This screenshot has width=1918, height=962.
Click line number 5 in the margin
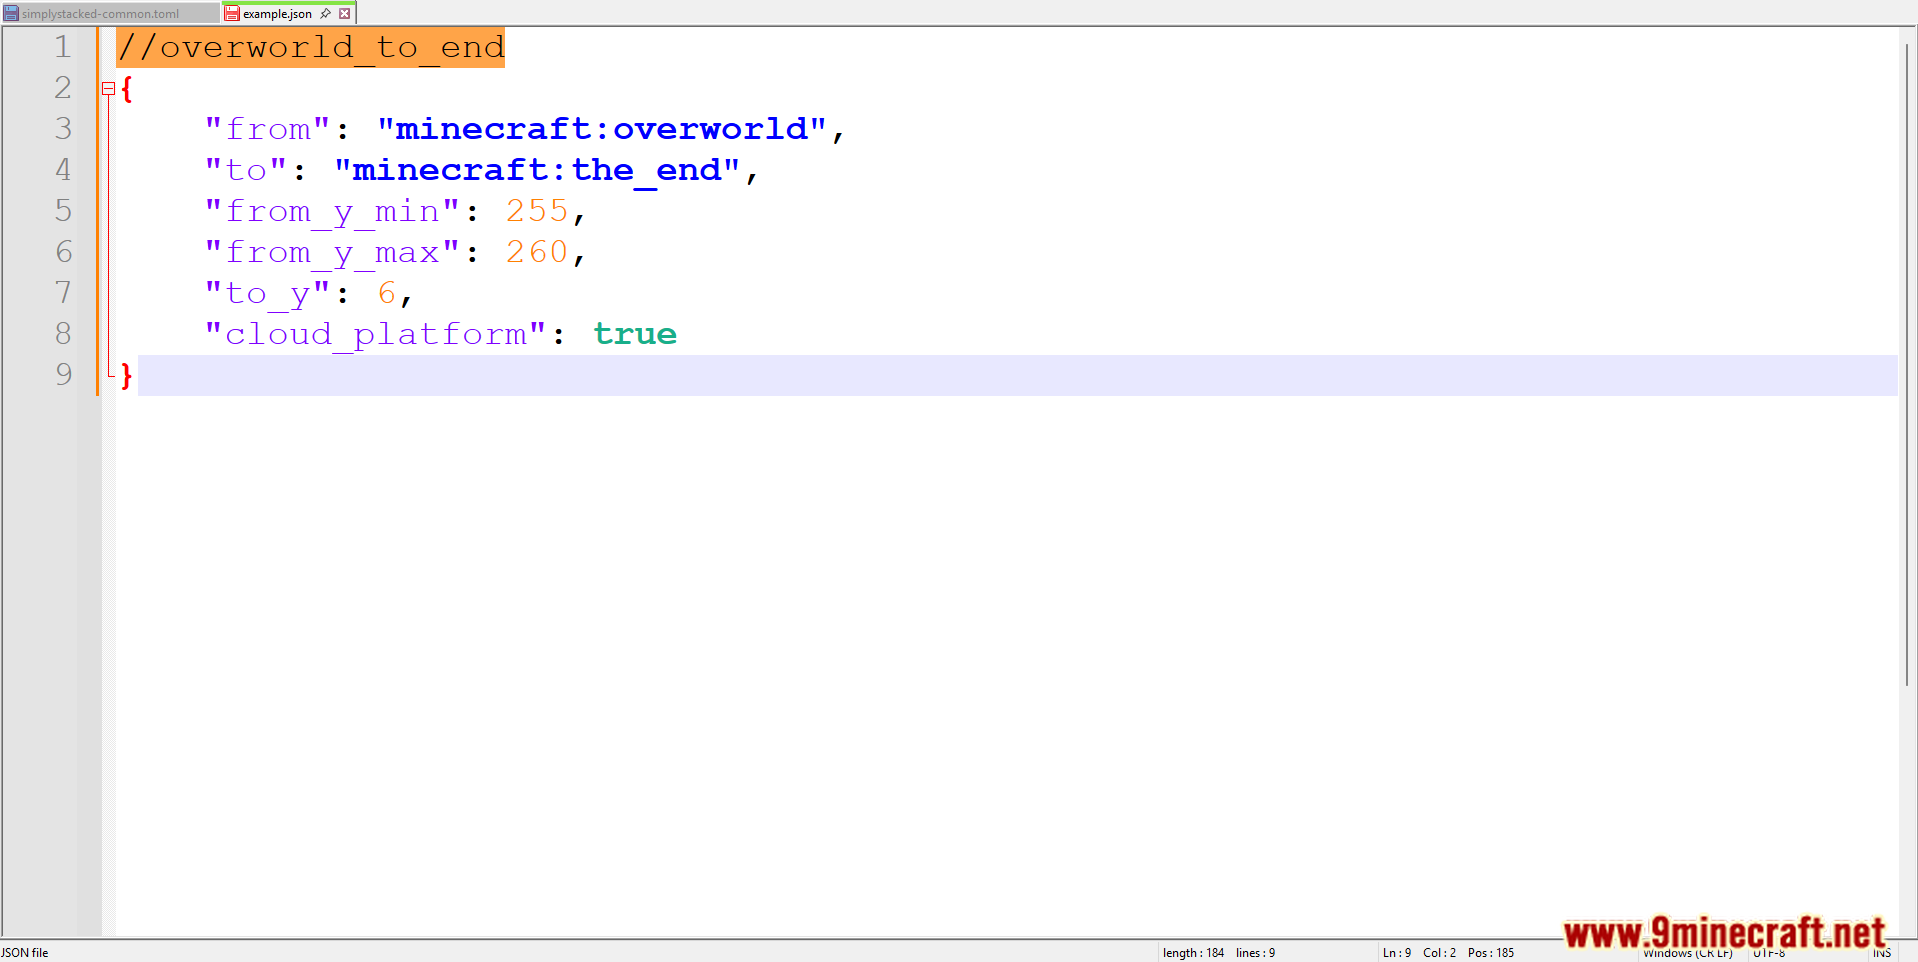pos(63,211)
